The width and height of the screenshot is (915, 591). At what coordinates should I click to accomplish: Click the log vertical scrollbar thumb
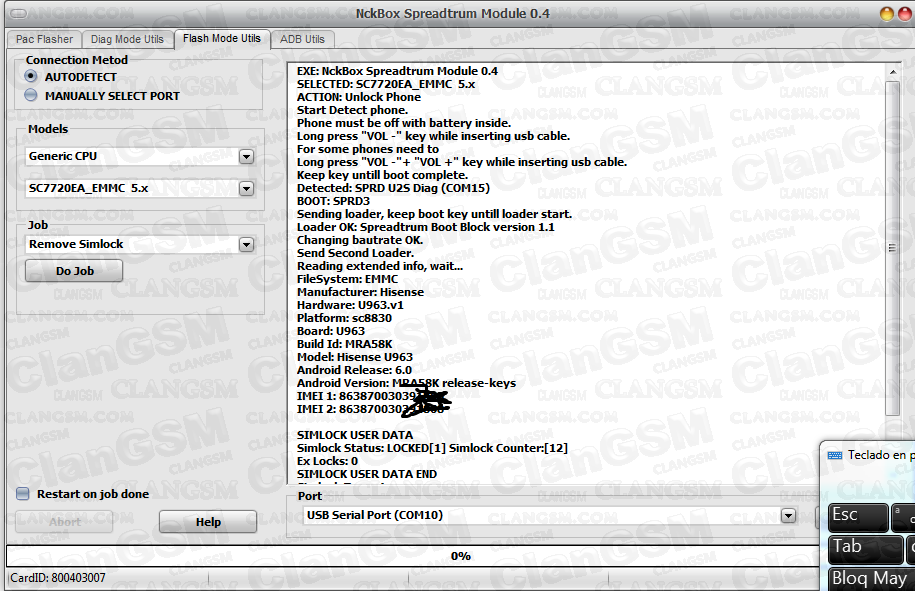pos(892,249)
